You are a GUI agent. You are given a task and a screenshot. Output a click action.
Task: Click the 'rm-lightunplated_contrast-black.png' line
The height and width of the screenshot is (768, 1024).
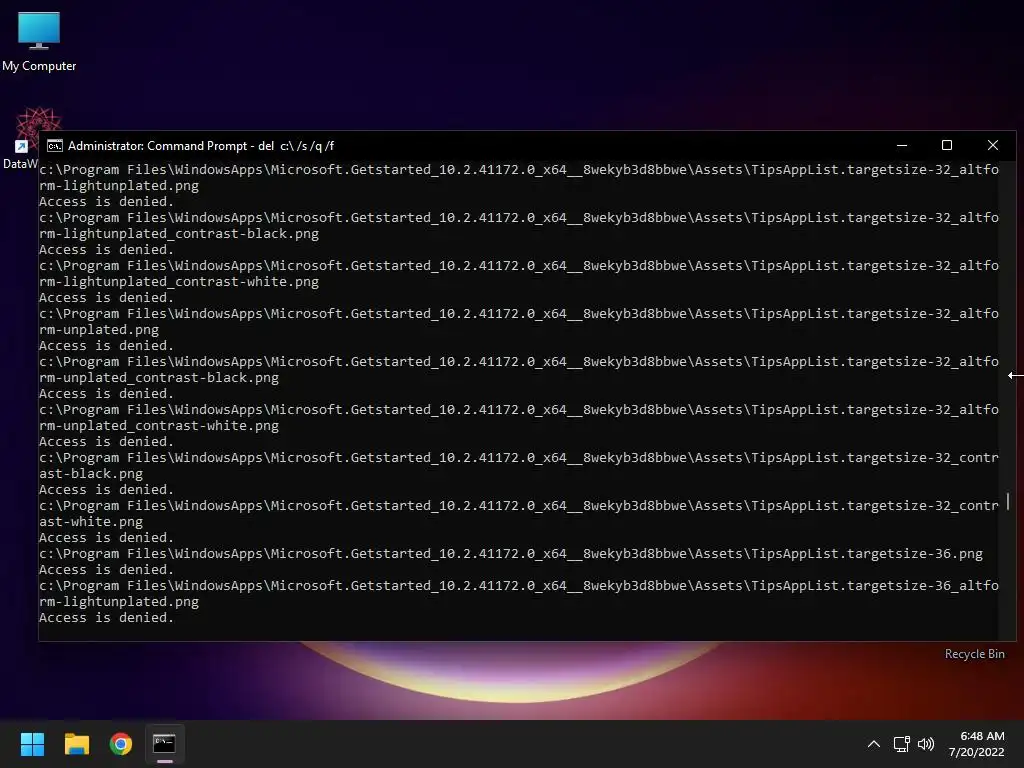coord(179,234)
